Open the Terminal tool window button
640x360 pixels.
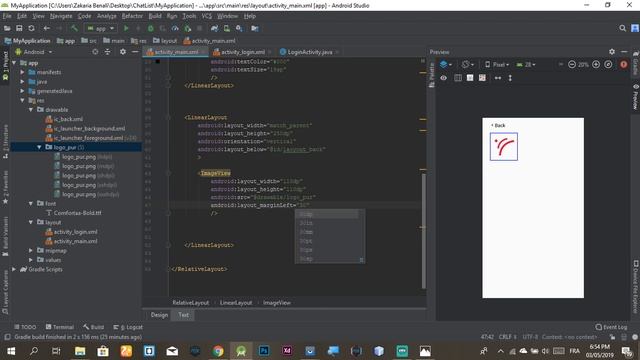[x=60, y=327]
